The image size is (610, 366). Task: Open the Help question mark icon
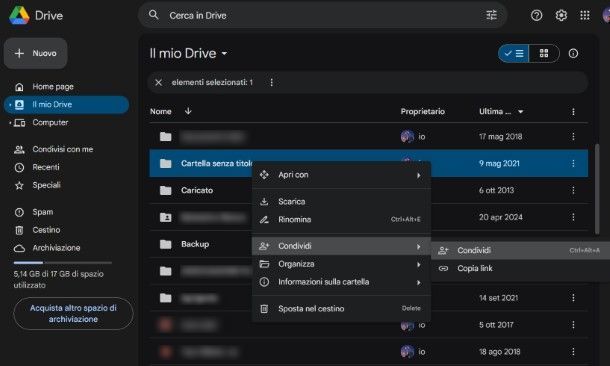click(536, 15)
